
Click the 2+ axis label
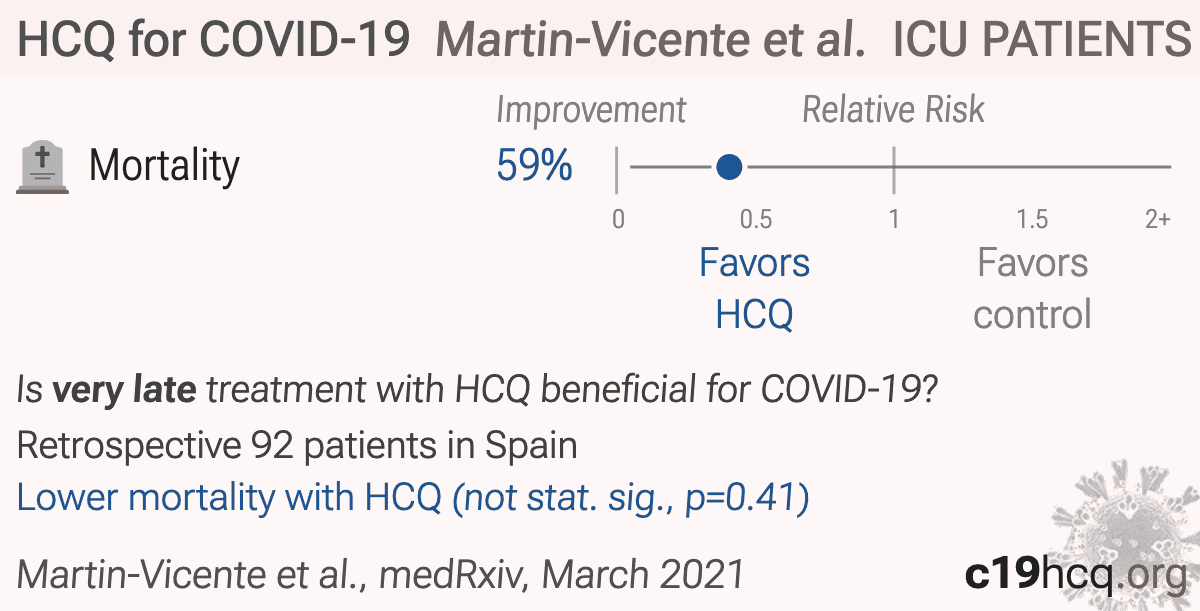(1158, 219)
